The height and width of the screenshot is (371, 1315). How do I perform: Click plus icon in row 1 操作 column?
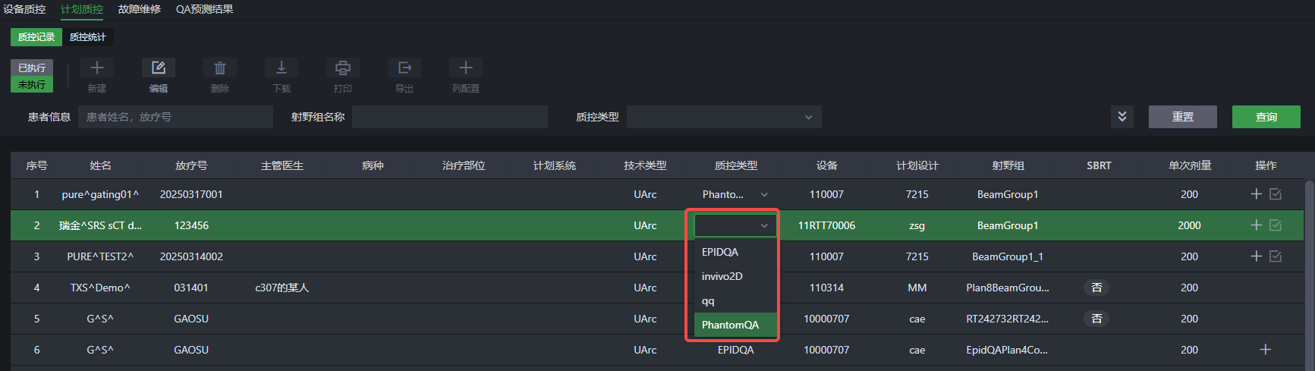tap(1256, 194)
